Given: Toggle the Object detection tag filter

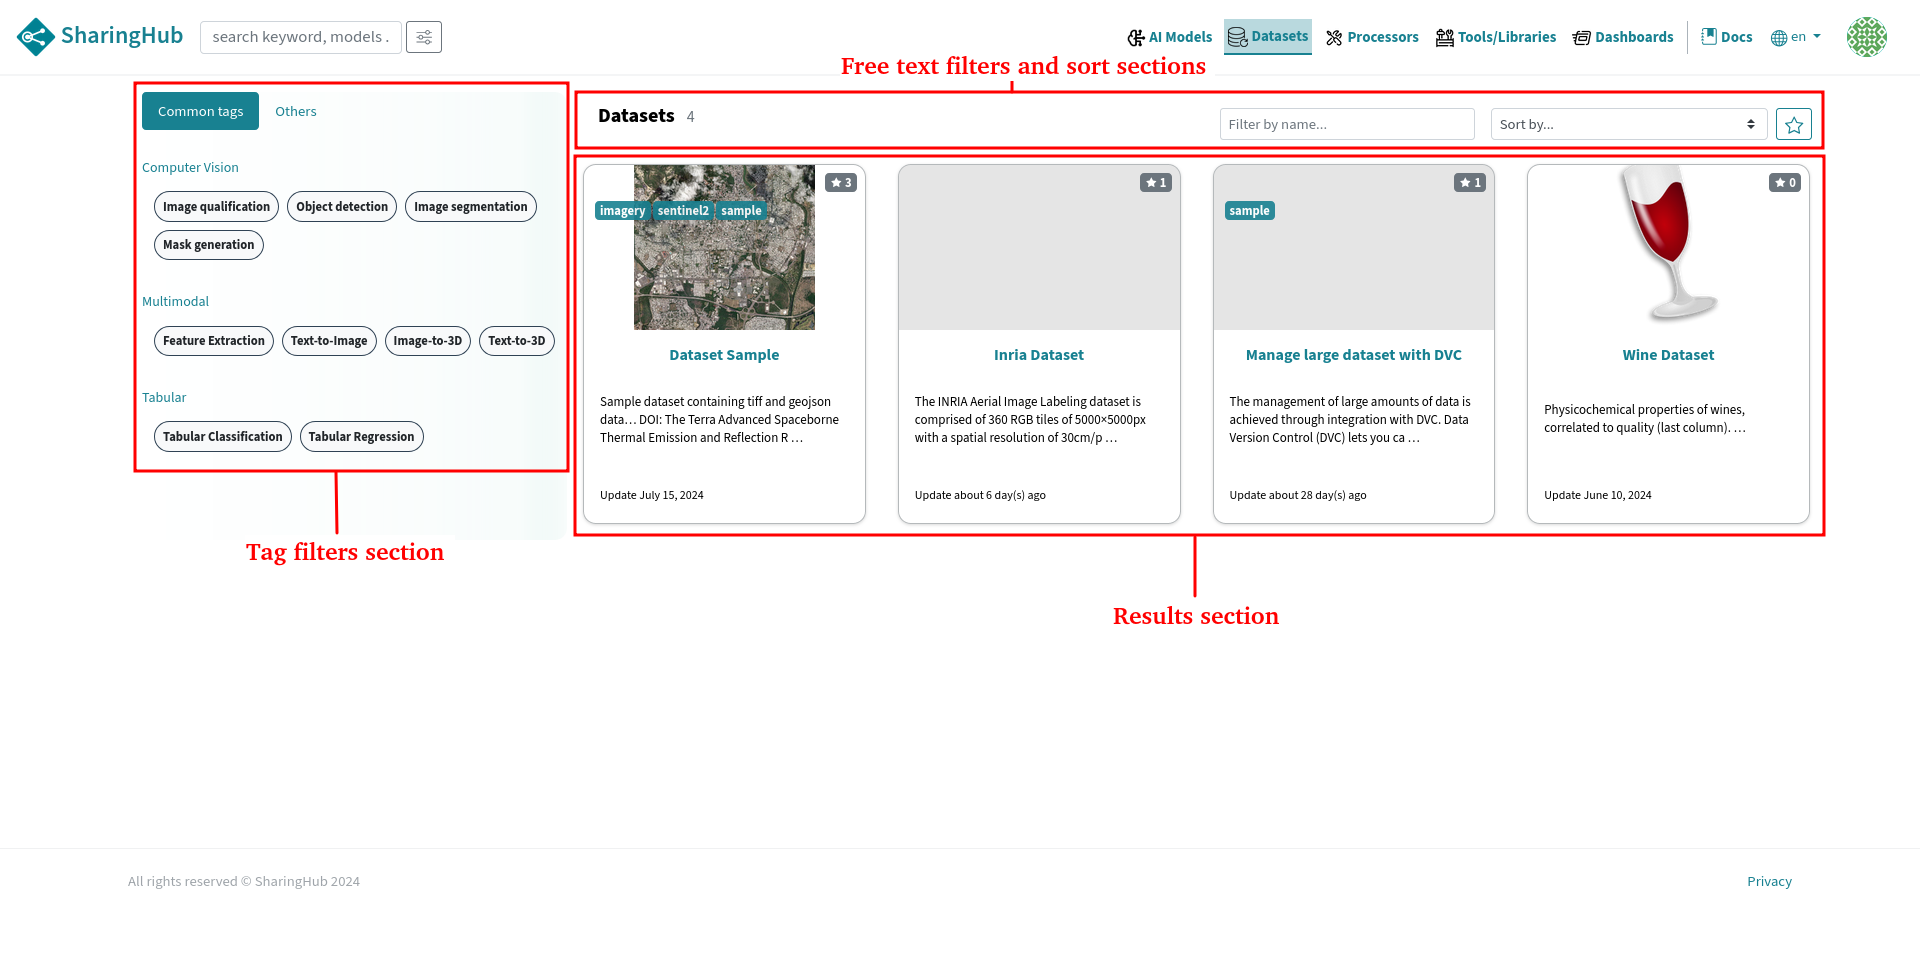Looking at the screenshot, I should coord(342,207).
